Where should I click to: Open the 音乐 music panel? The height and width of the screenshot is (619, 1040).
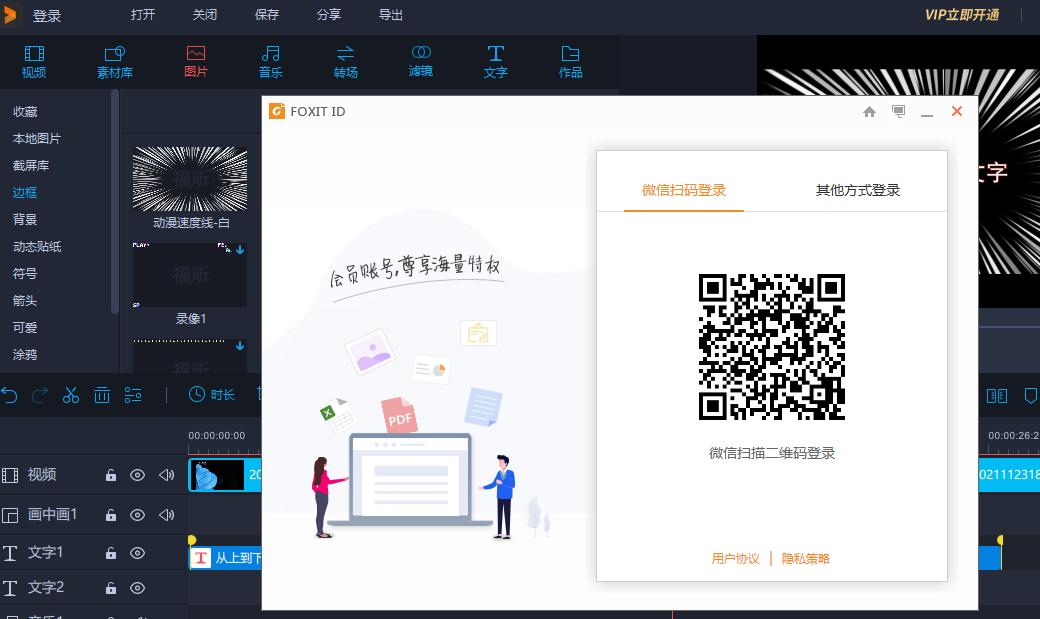coord(270,62)
